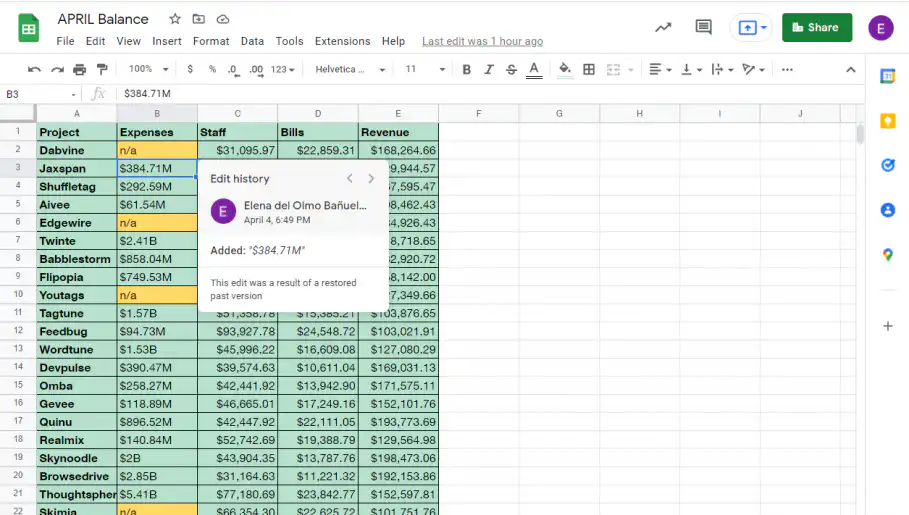Open the text rotation dropdown

(753, 70)
